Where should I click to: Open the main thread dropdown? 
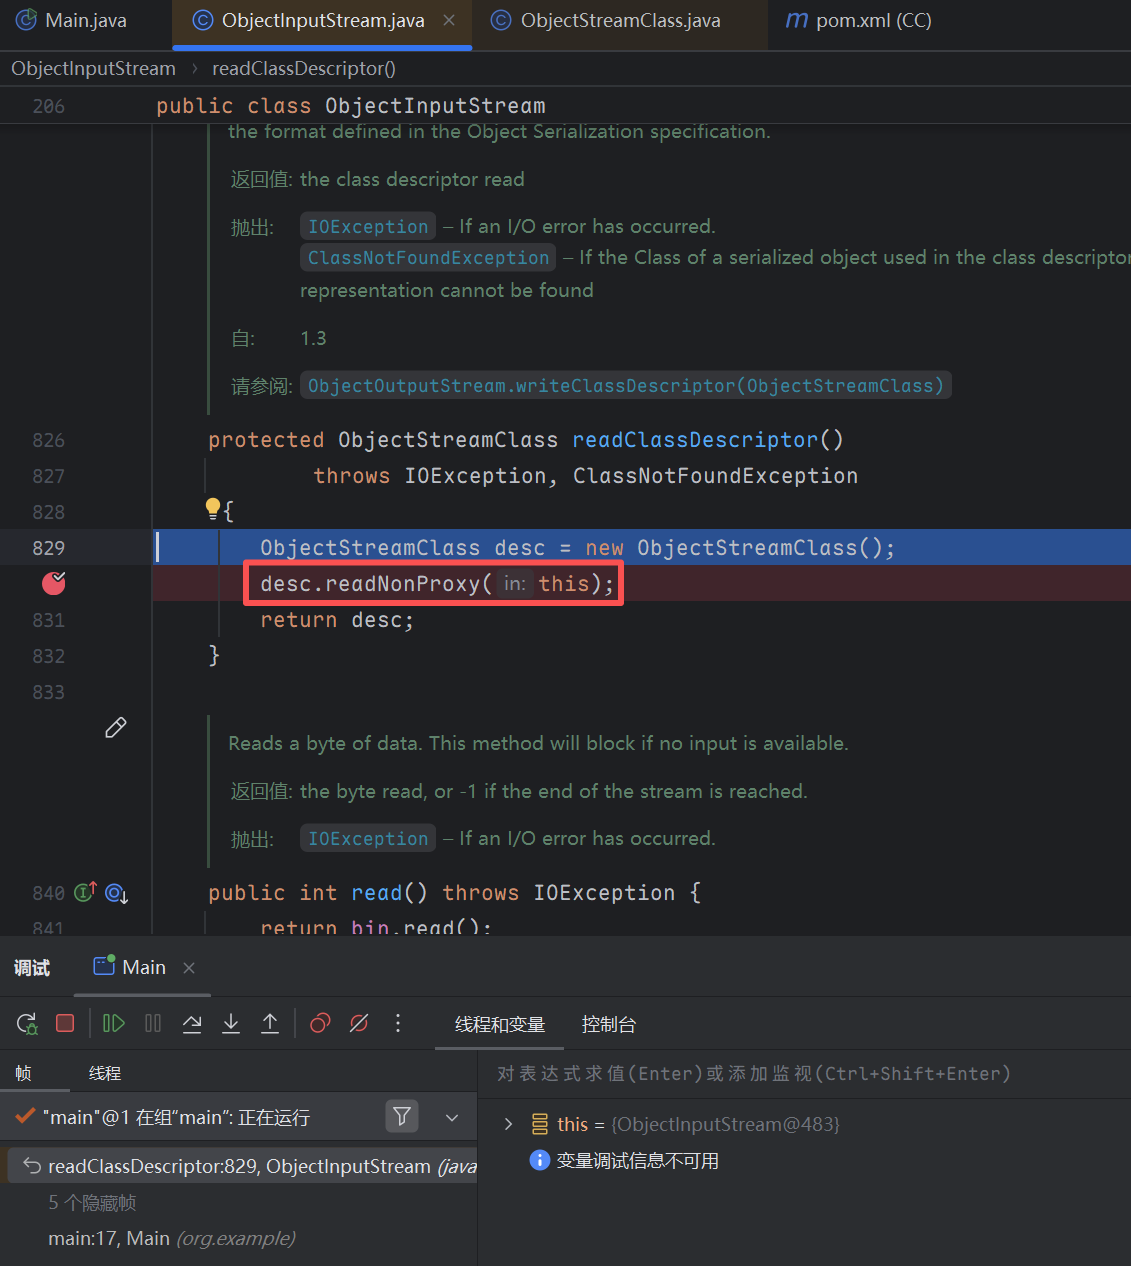coord(452,1117)
